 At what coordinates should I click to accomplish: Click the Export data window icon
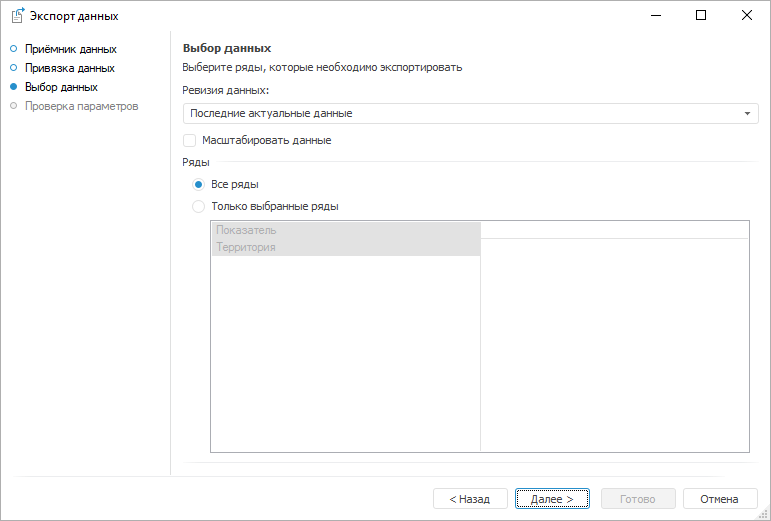click(x=17, y=16)
